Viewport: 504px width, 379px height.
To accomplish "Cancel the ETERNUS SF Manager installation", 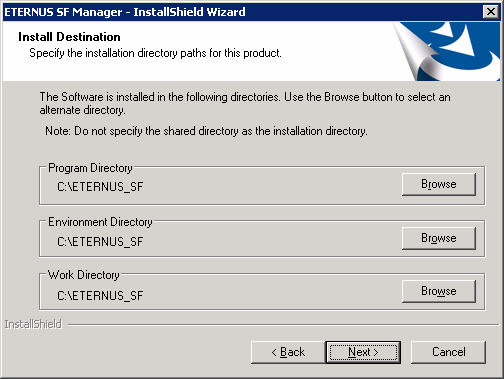I will click(448, 352).
